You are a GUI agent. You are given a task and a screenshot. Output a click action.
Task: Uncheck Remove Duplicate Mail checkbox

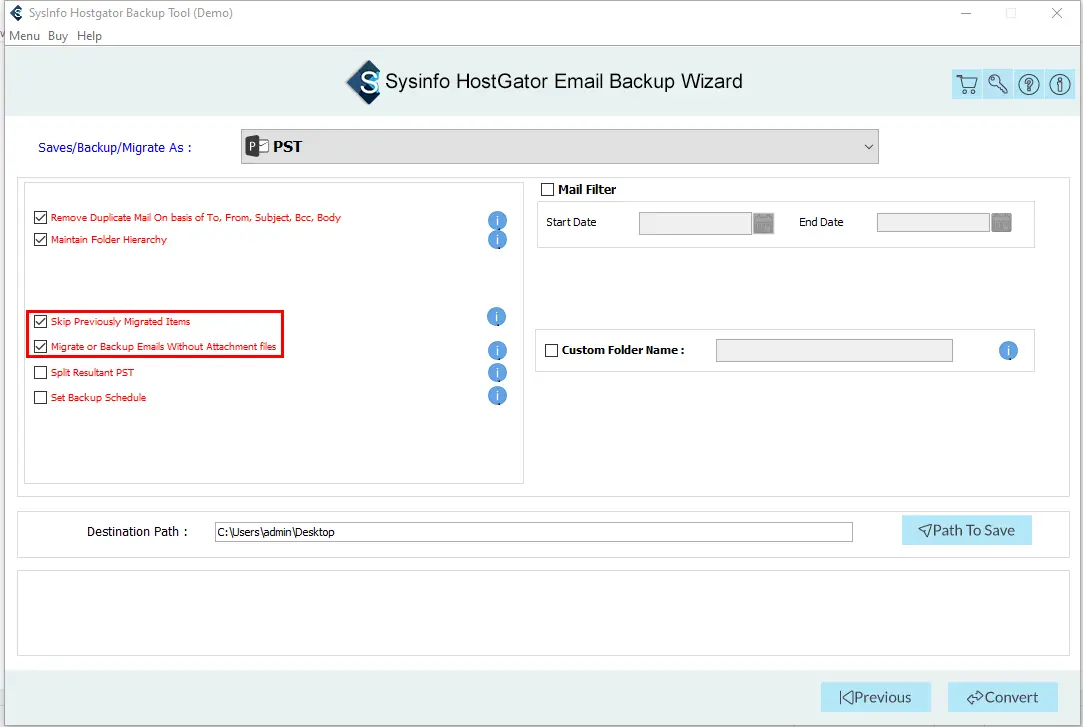[41, 217]
